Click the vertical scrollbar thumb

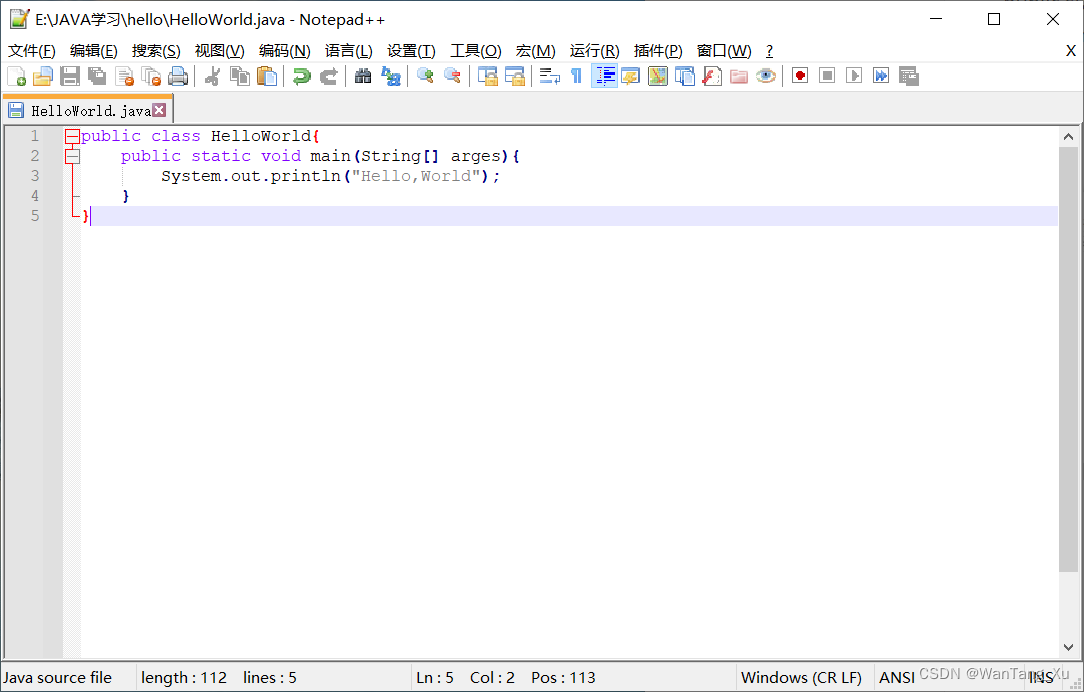[x=1068, y=359]
